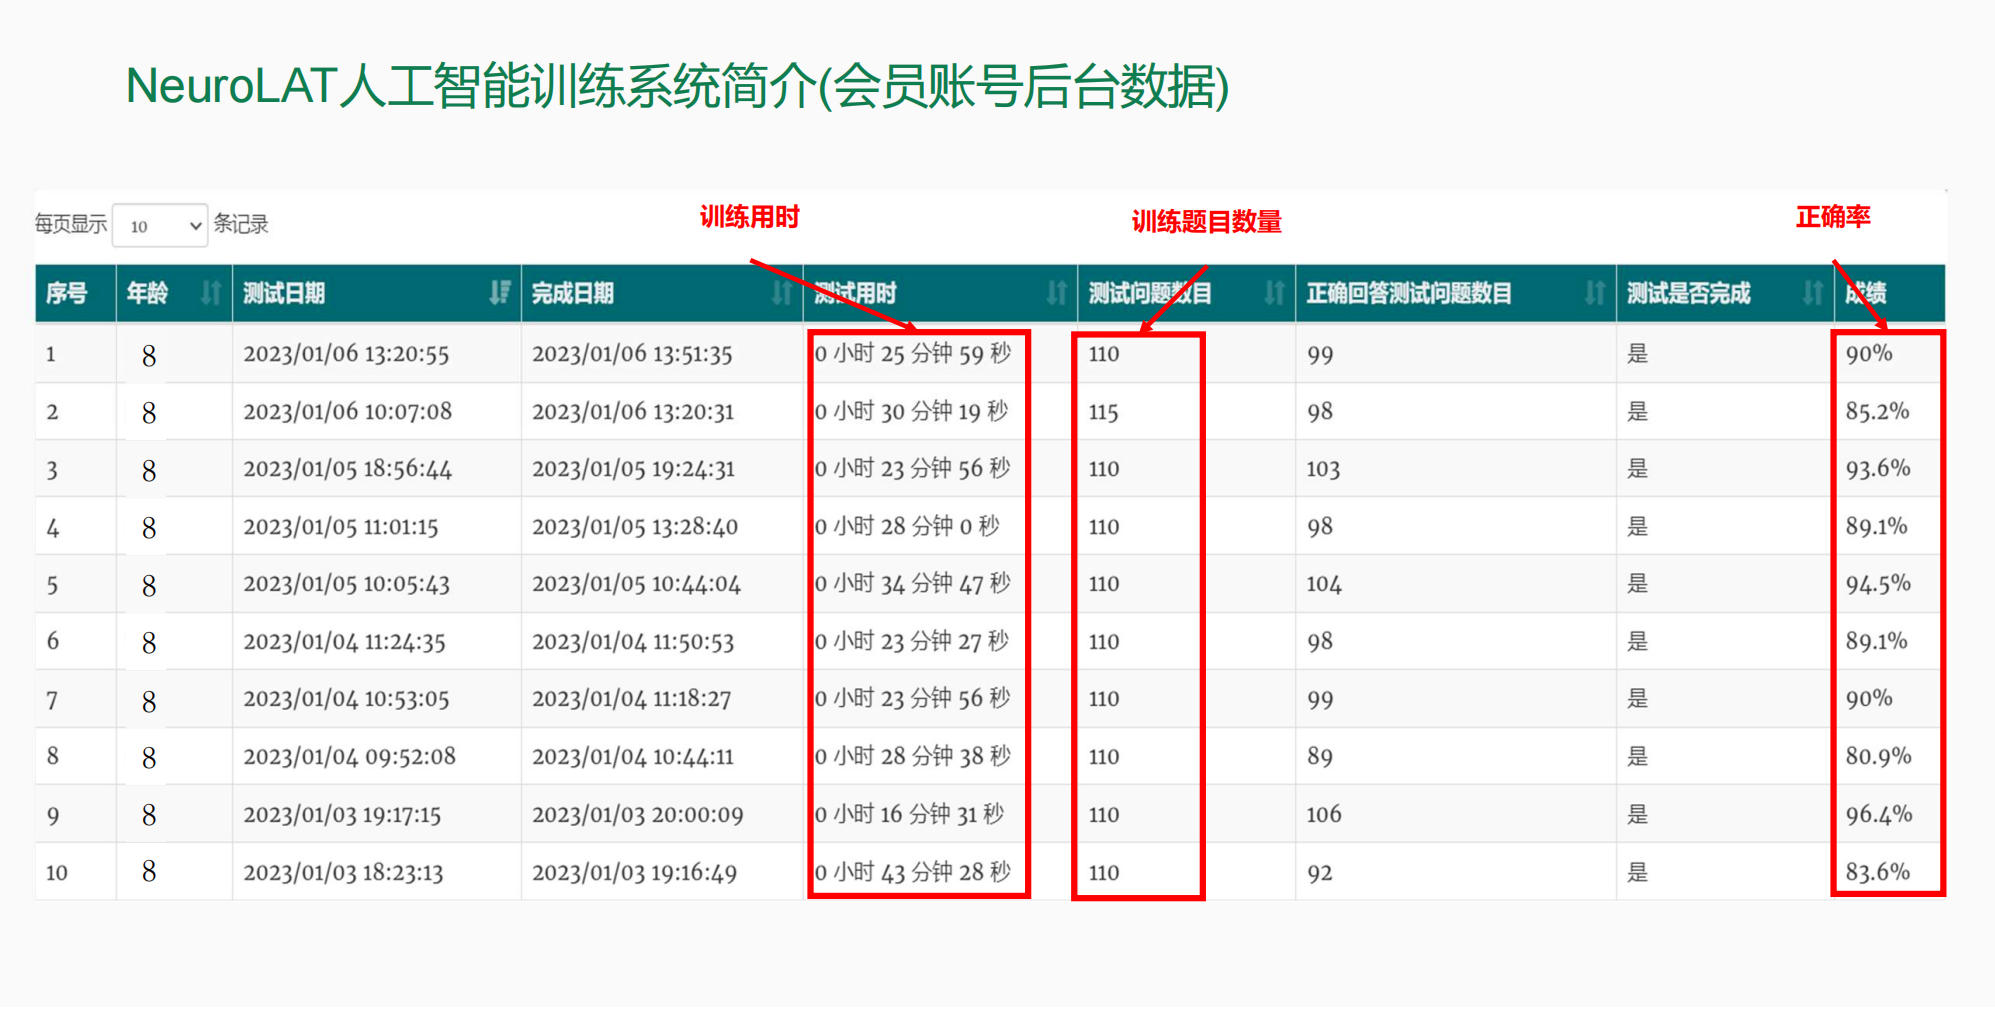Click duration 0 小时 23 分钟 27 秒
Image resolution: width=1995 pixels, height=1011 pixels.
click(x=912, y=642)
